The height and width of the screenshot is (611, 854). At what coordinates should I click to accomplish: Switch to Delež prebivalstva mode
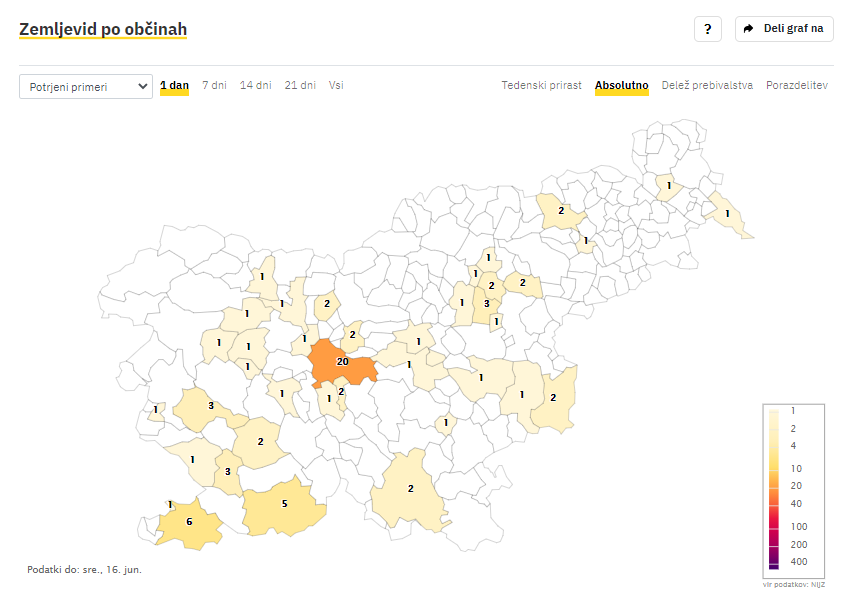[x=707, y=85]
